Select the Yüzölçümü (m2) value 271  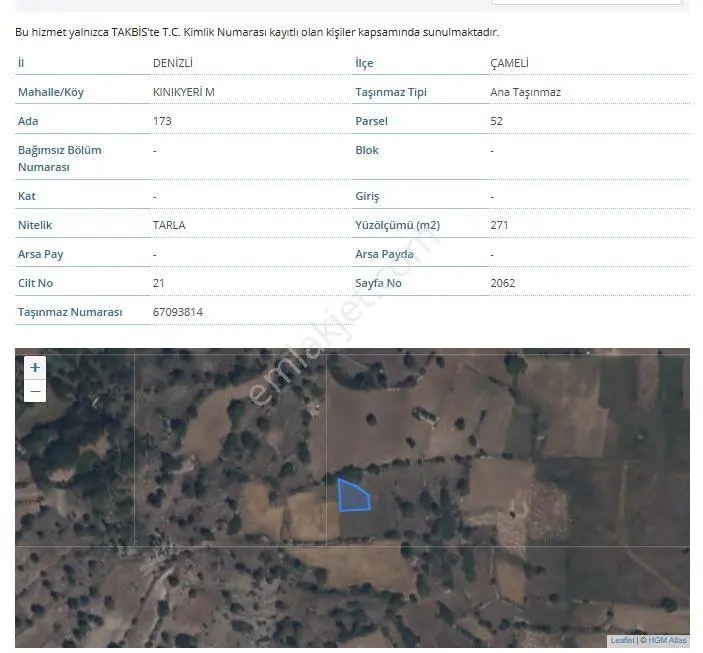pyautogui.click(x=499, y=225)
